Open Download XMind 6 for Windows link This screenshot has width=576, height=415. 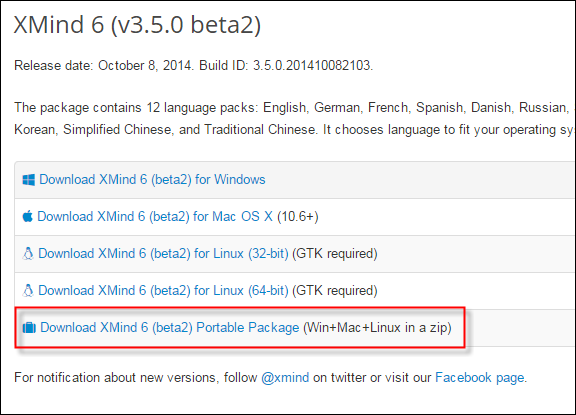[x=152, y=180]
